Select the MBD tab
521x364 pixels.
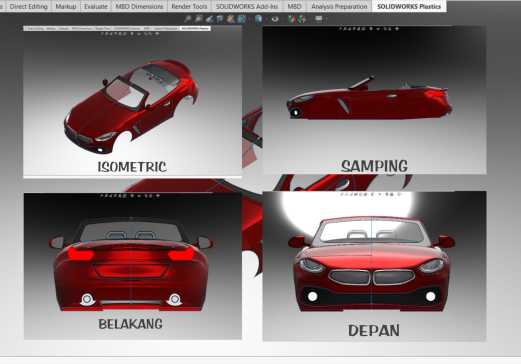coord(294,6)
